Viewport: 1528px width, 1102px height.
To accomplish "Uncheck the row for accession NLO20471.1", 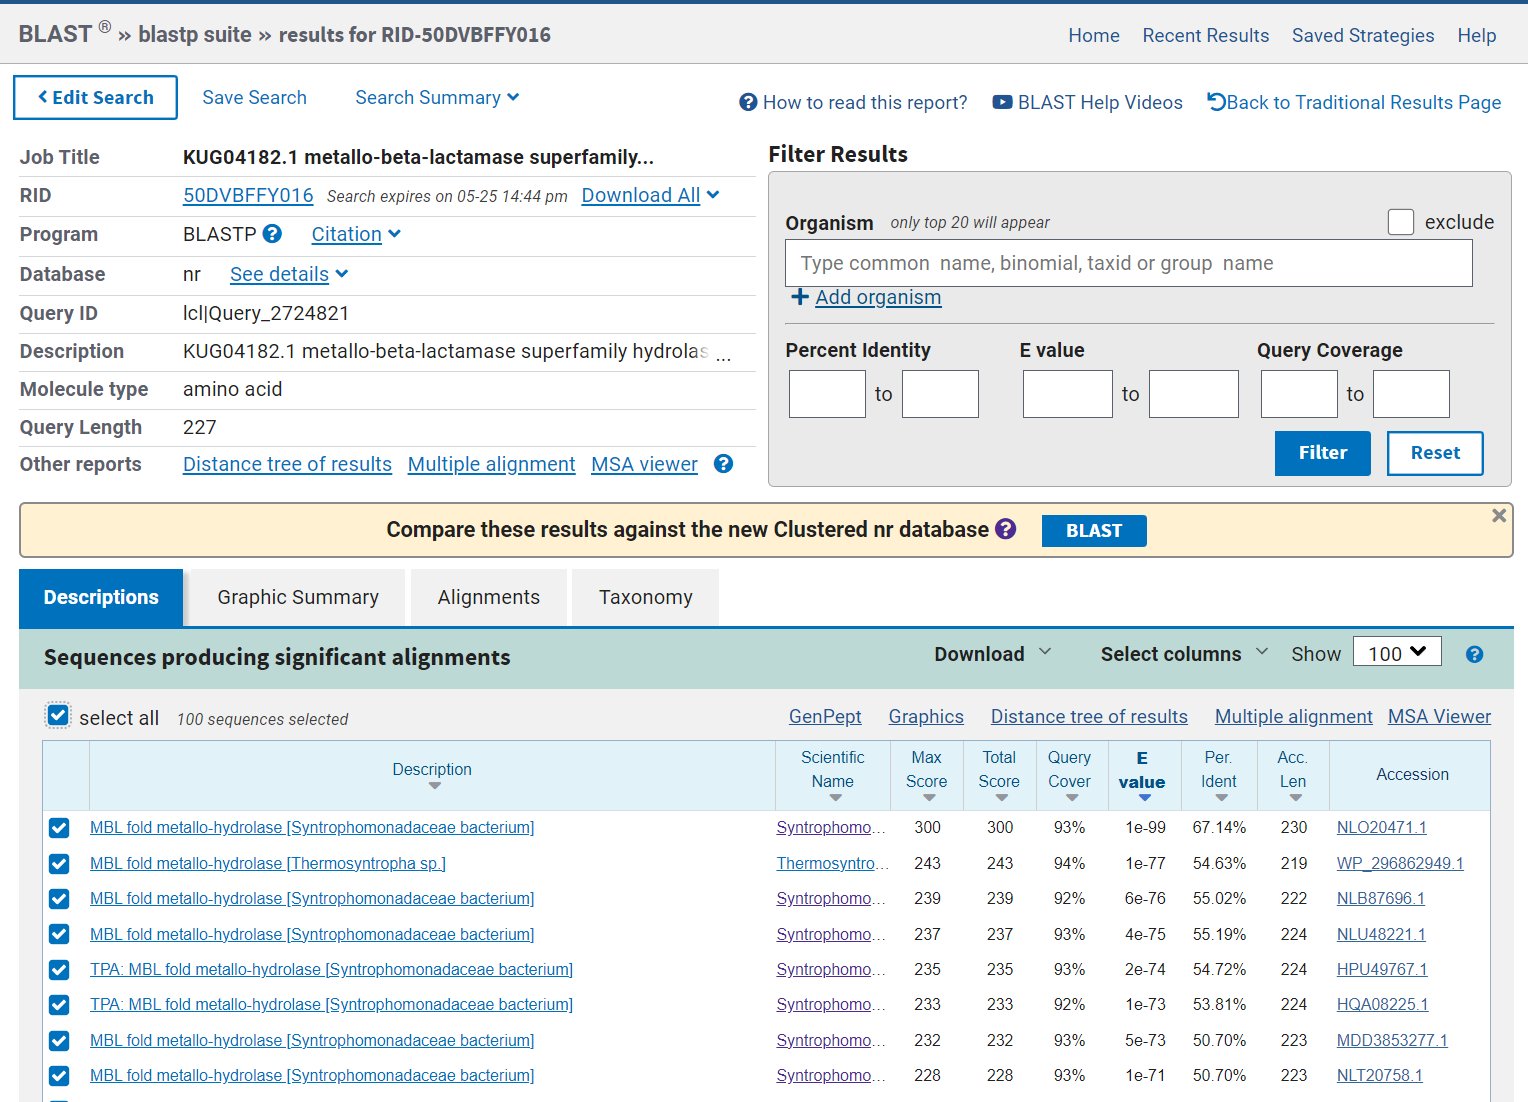I will [59, 828].
